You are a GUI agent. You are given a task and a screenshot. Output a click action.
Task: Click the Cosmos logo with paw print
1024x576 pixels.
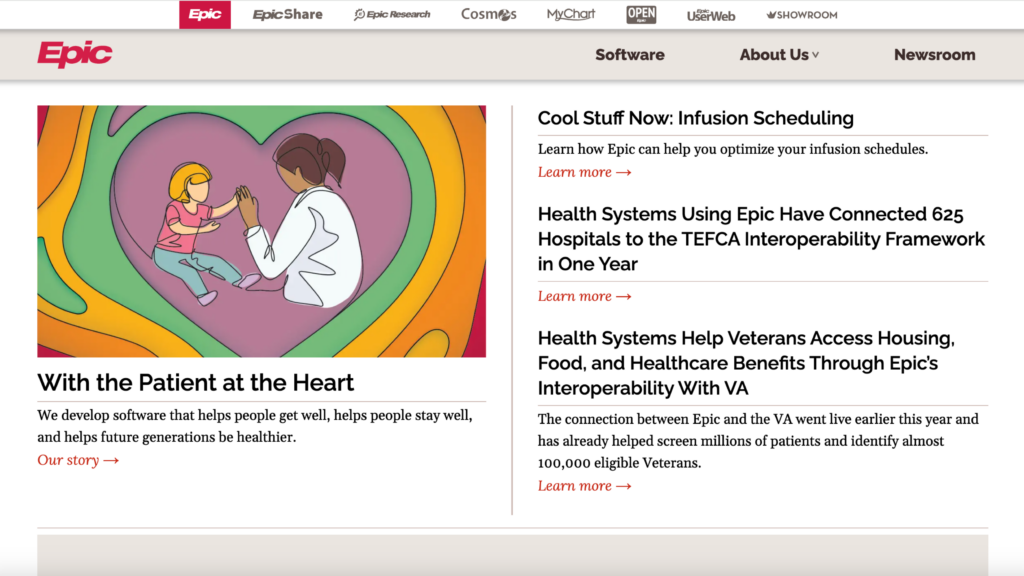coord(488,14)
